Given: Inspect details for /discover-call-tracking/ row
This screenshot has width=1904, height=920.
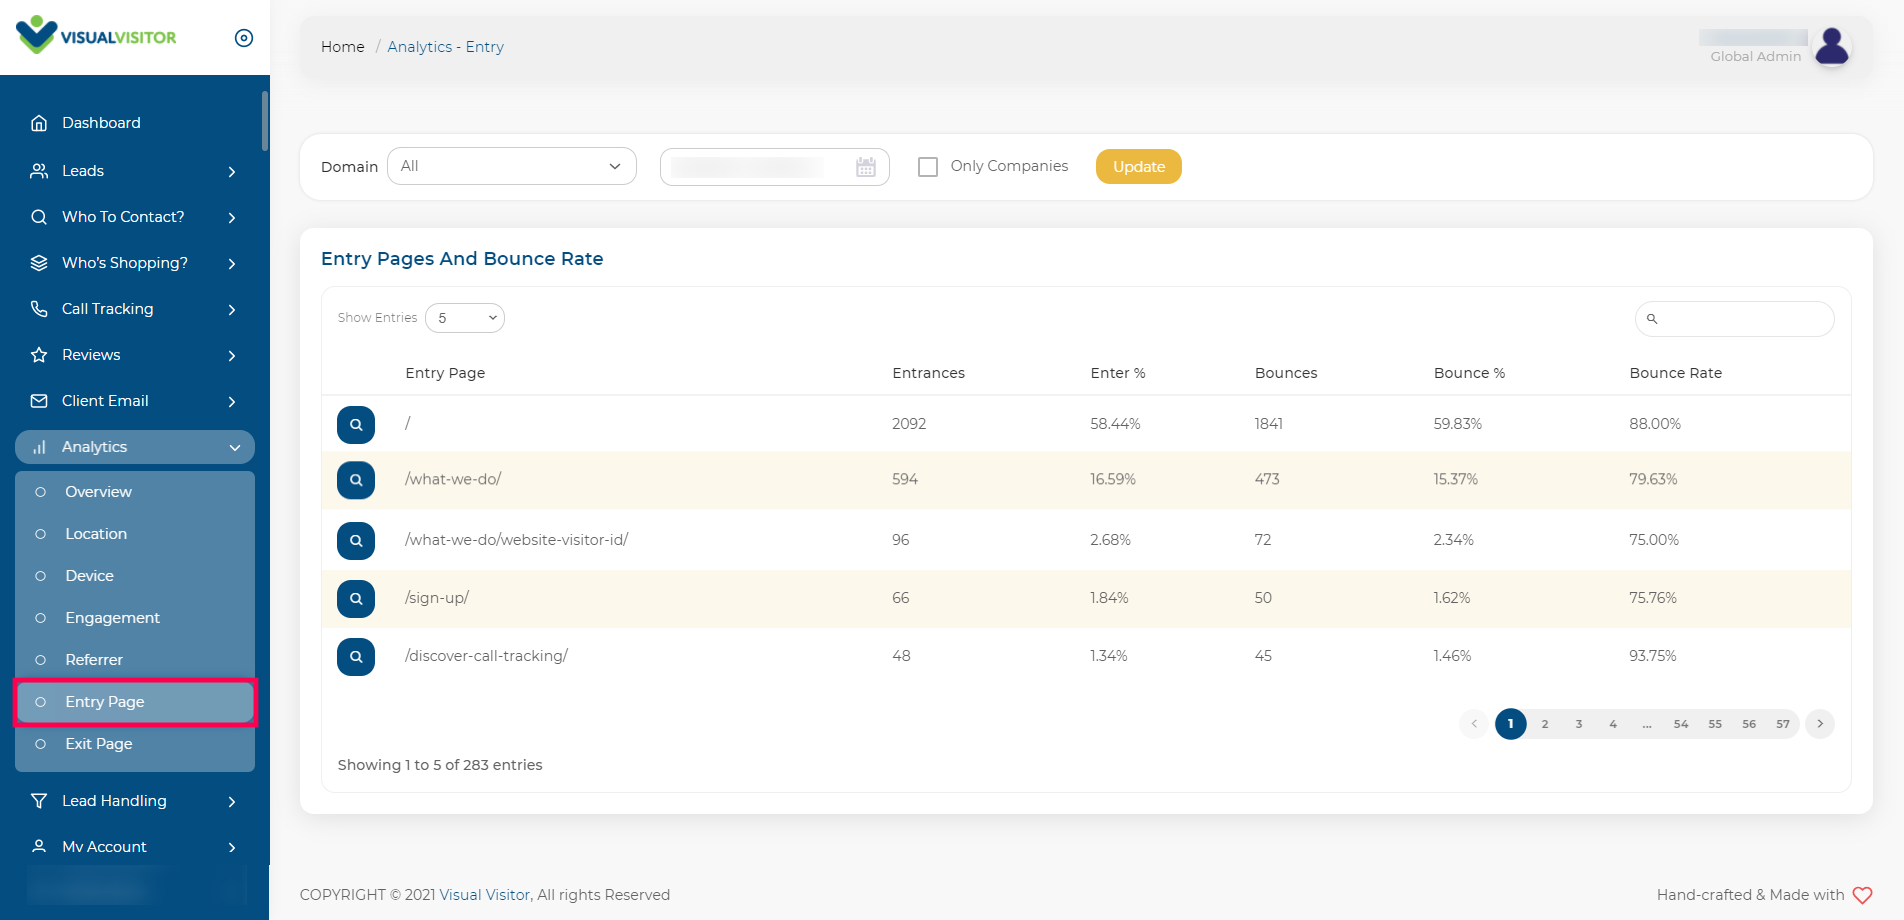Looking at the screenshot, I should click(356, 657).
